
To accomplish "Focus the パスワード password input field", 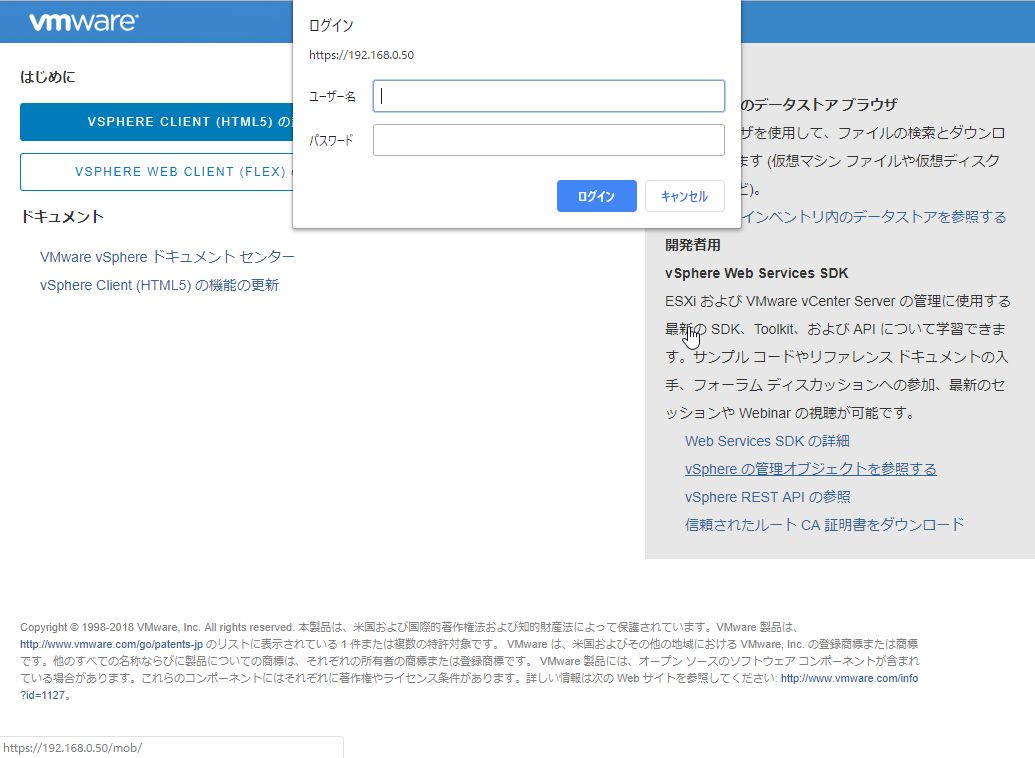I will [x=549, y=140].
